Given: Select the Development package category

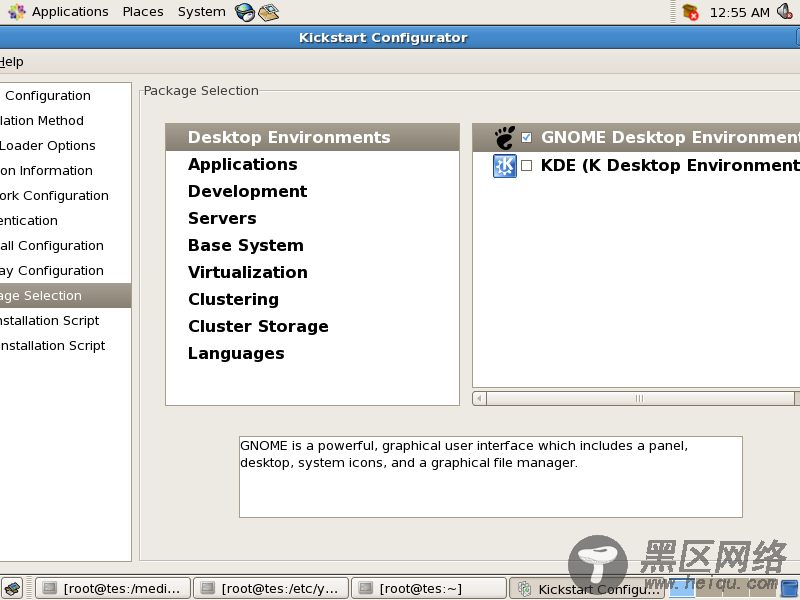Looking at the screenshot, I should (x=312, y=191).
